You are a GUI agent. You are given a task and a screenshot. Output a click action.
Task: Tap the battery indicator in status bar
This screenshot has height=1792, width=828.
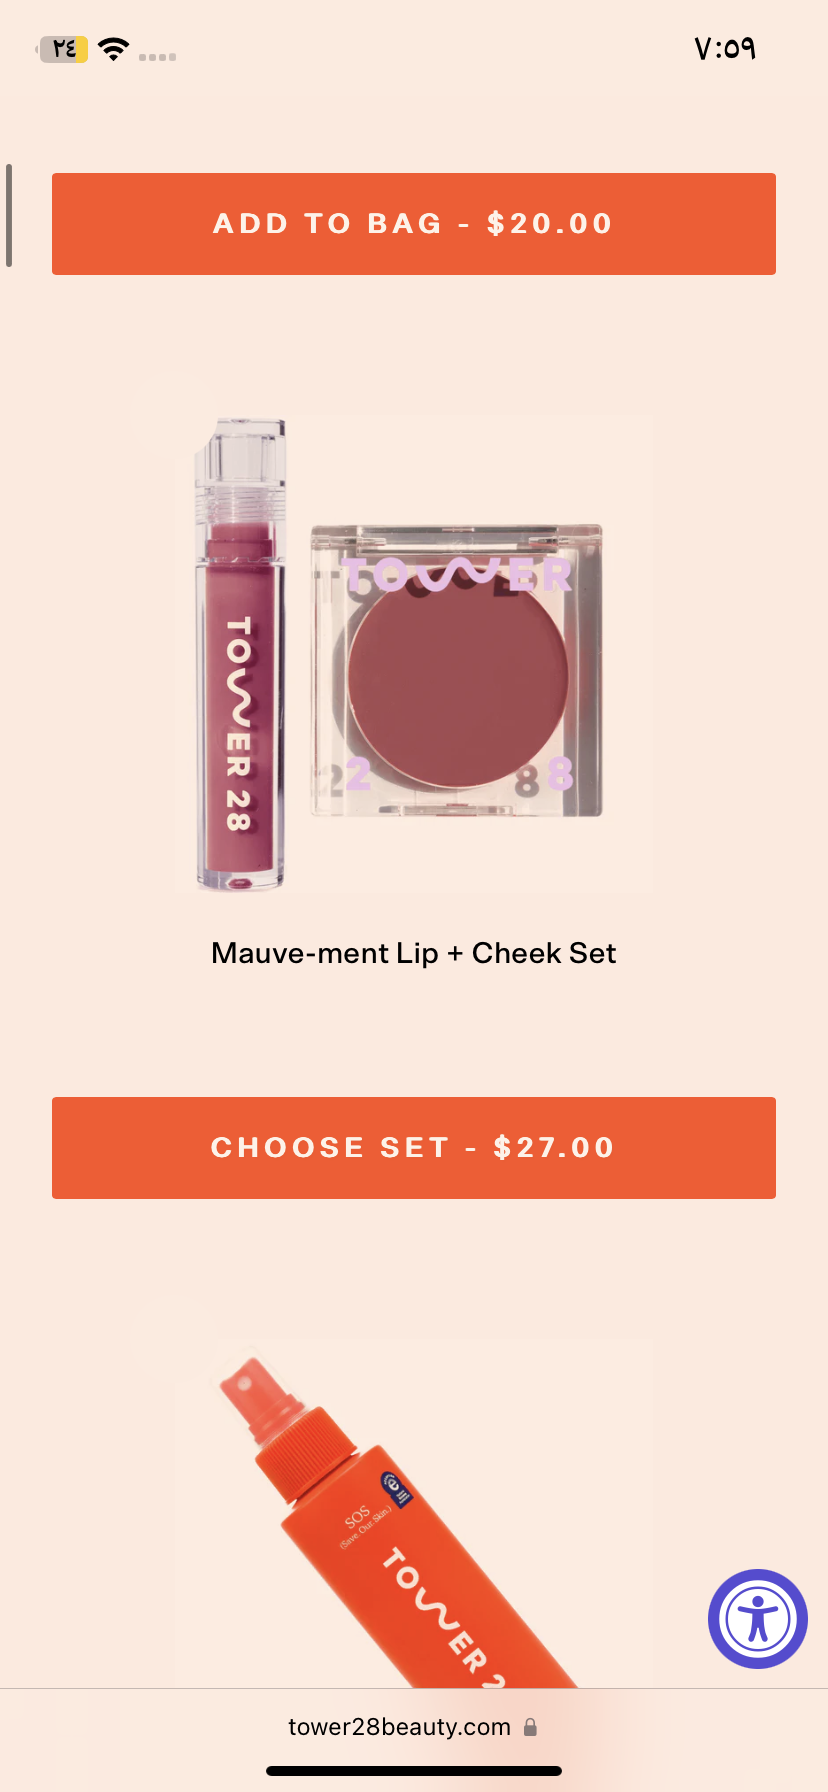(x=62, y=49)
